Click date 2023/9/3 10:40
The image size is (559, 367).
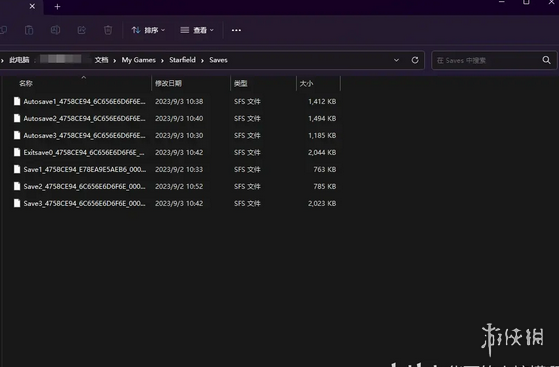pyautogui.click(x=179, y=118)
